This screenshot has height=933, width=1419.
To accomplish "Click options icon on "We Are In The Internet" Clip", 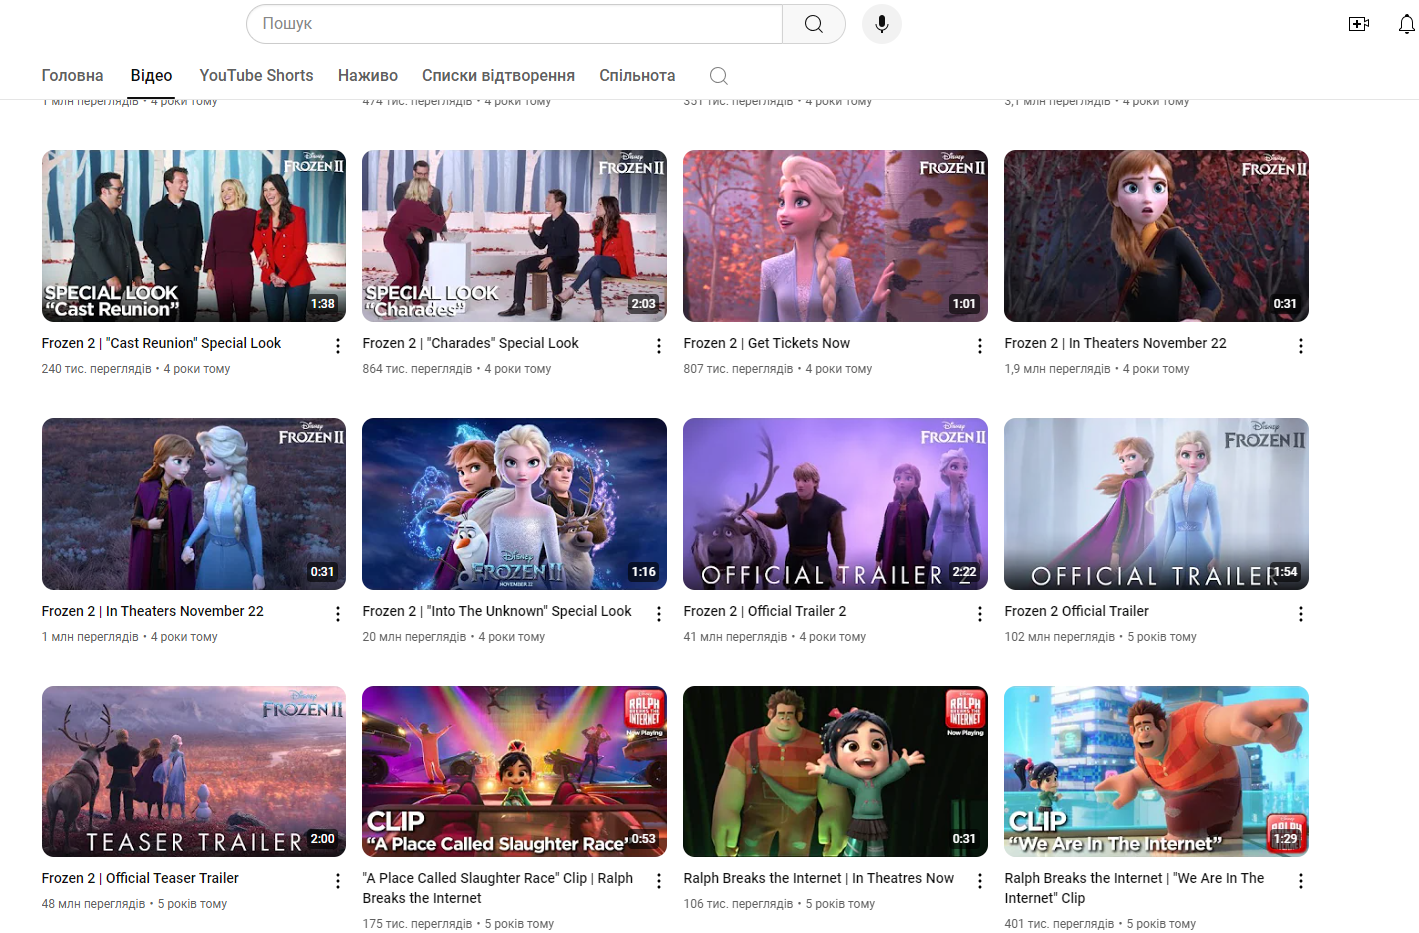I will (x=1300, y=880).
